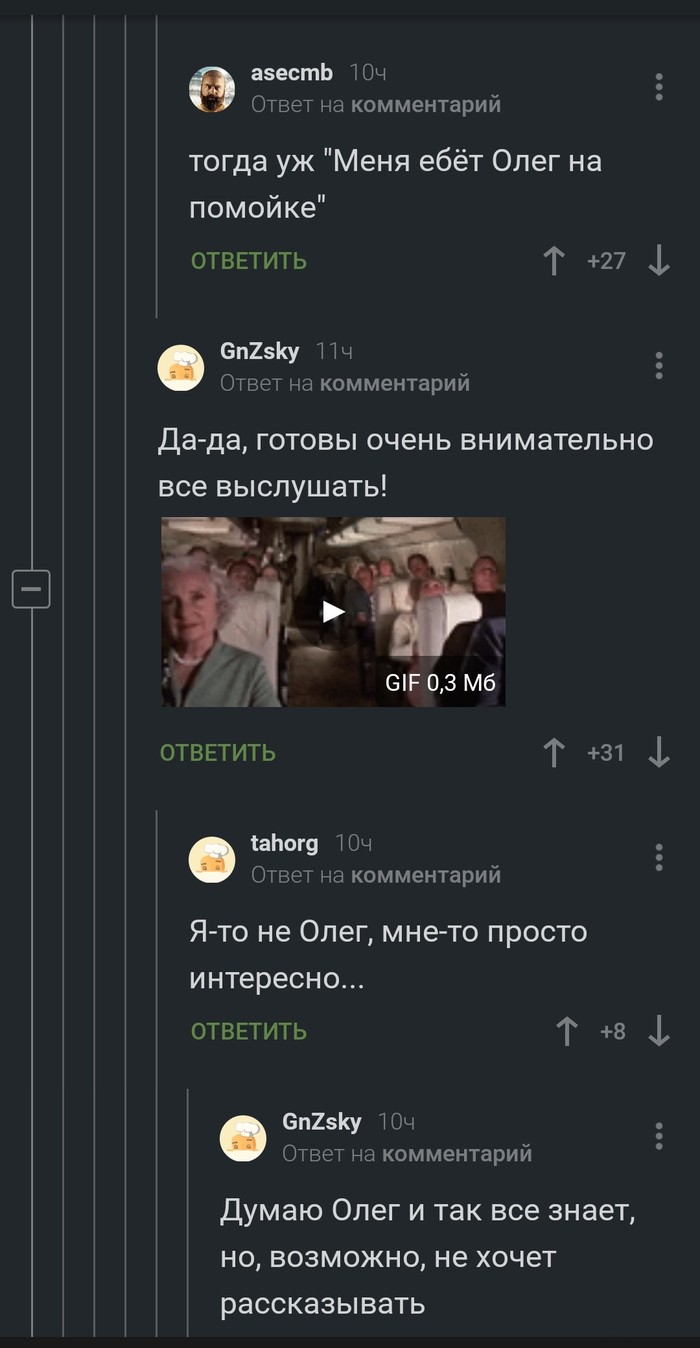This screenshot has width=700, height=1348.
Task: Open options menu for GnZsky's 11ч comment
Action: [659, 365]
